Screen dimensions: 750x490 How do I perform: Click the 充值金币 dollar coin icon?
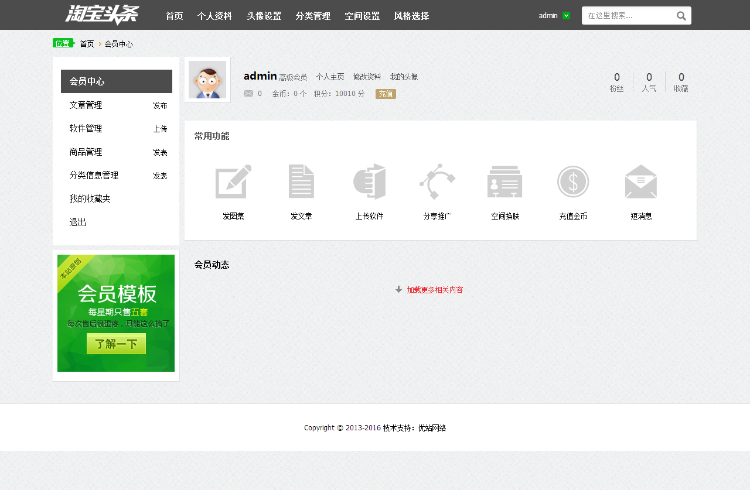573,182
